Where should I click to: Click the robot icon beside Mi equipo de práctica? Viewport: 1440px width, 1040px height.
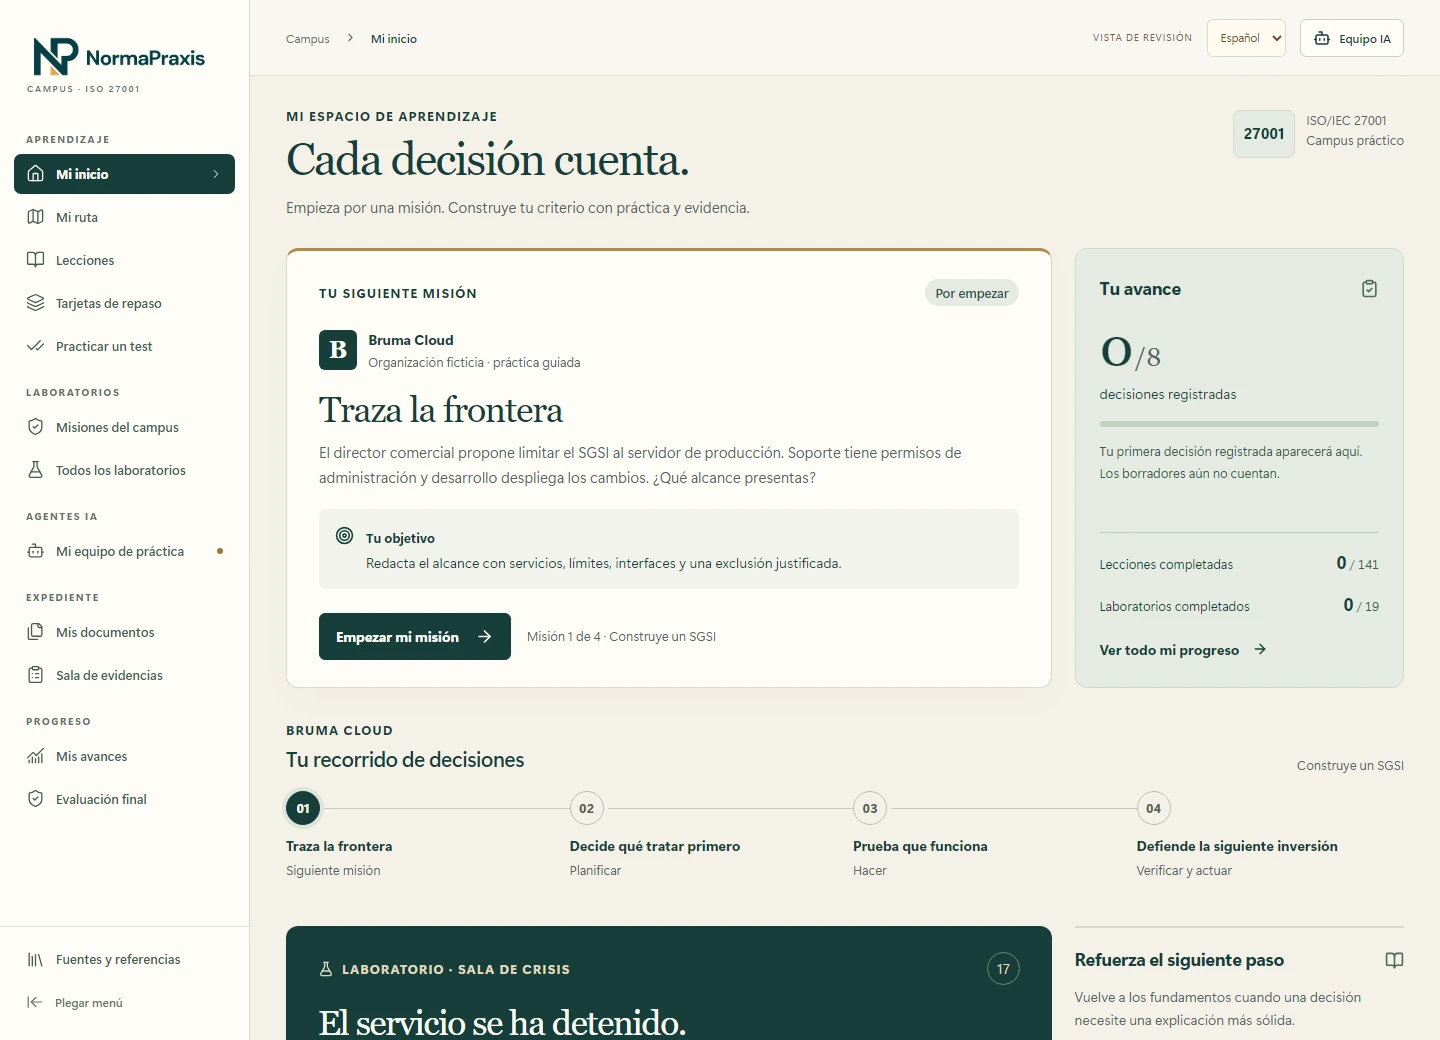click(36, 551)
